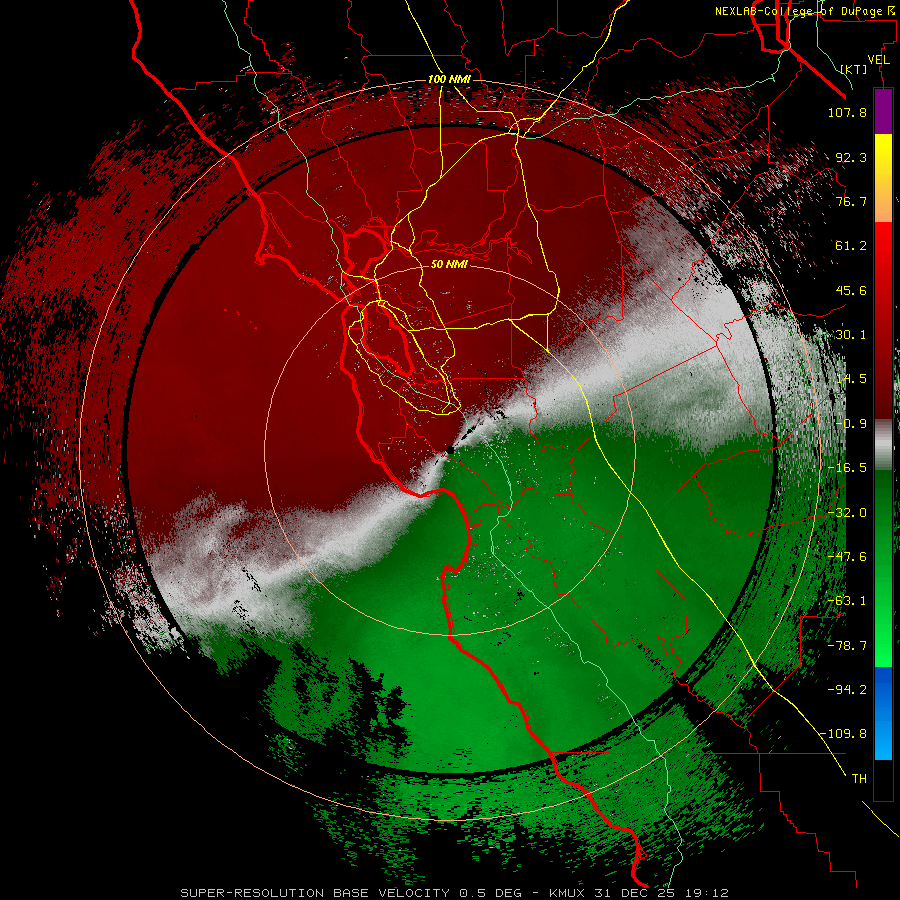
Task: Click the -94.2 velocity scale value
Action: pos(847,690)
